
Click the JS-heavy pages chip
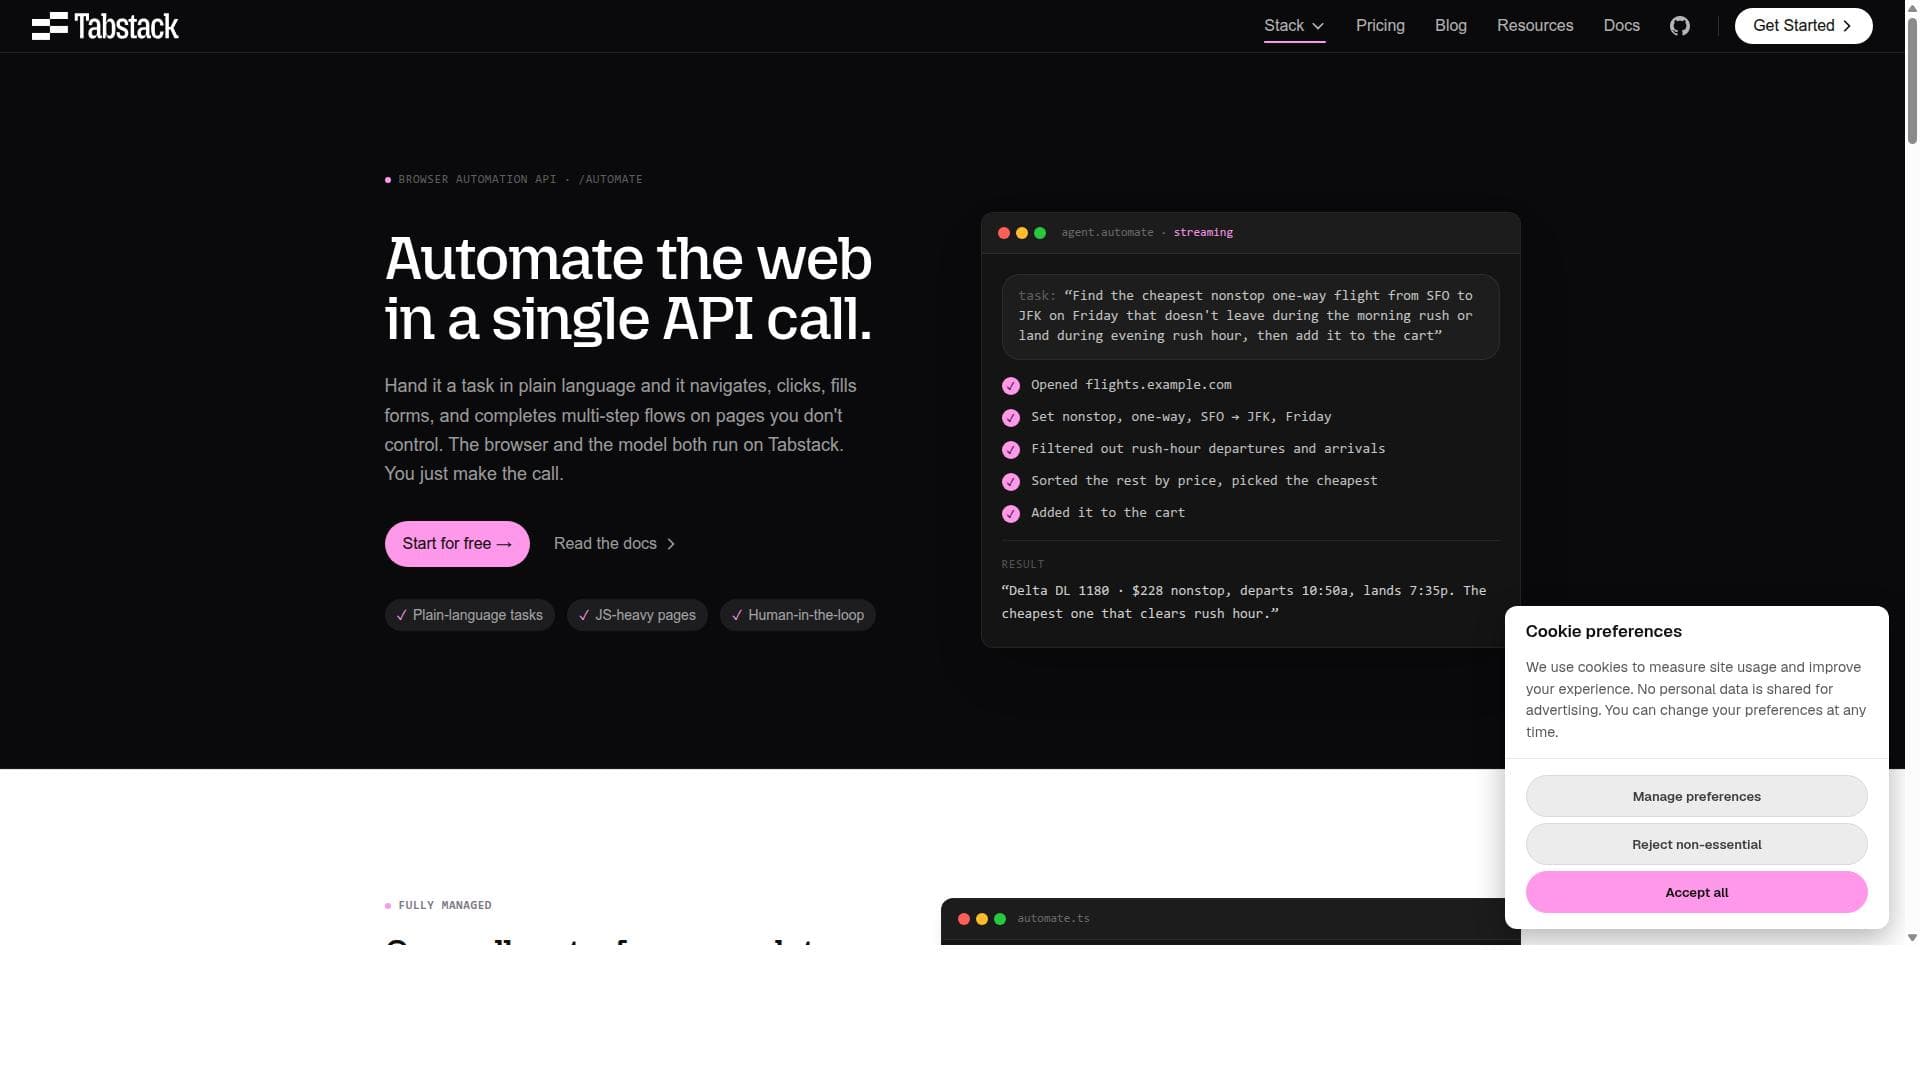click(x=637, y=615)
